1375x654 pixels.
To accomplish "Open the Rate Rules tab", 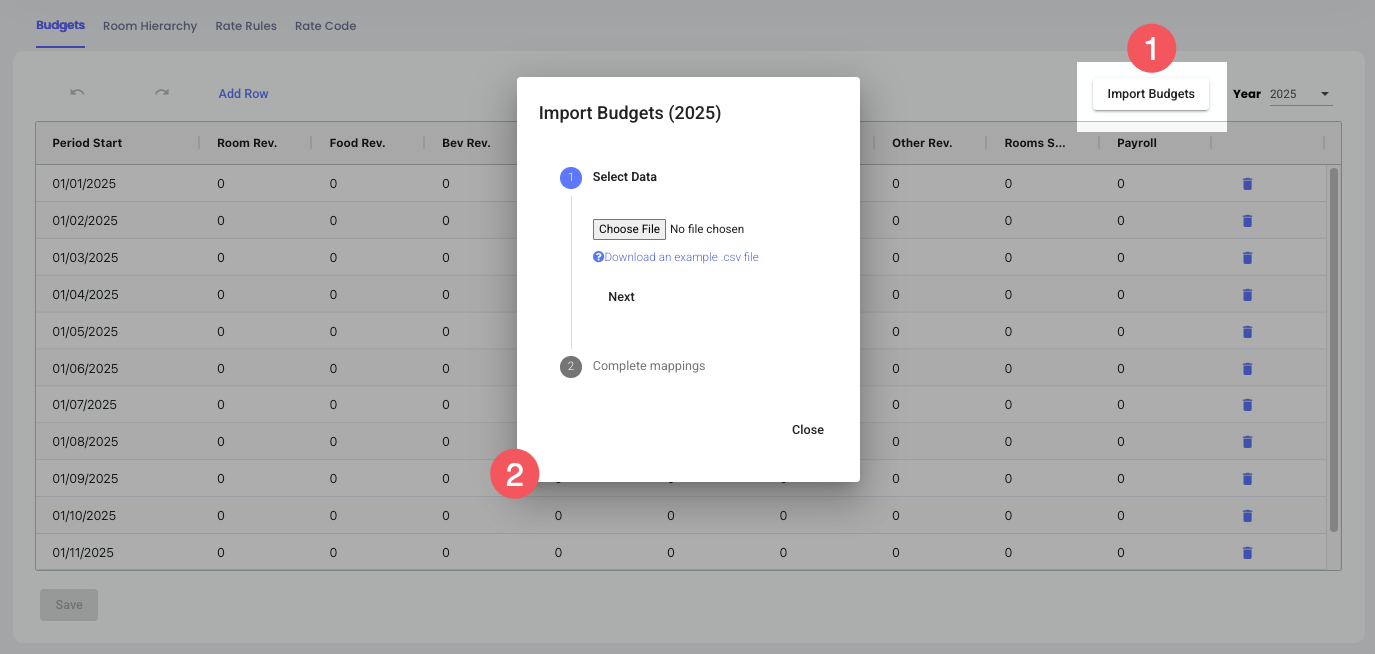I will [x=246, y=26].
